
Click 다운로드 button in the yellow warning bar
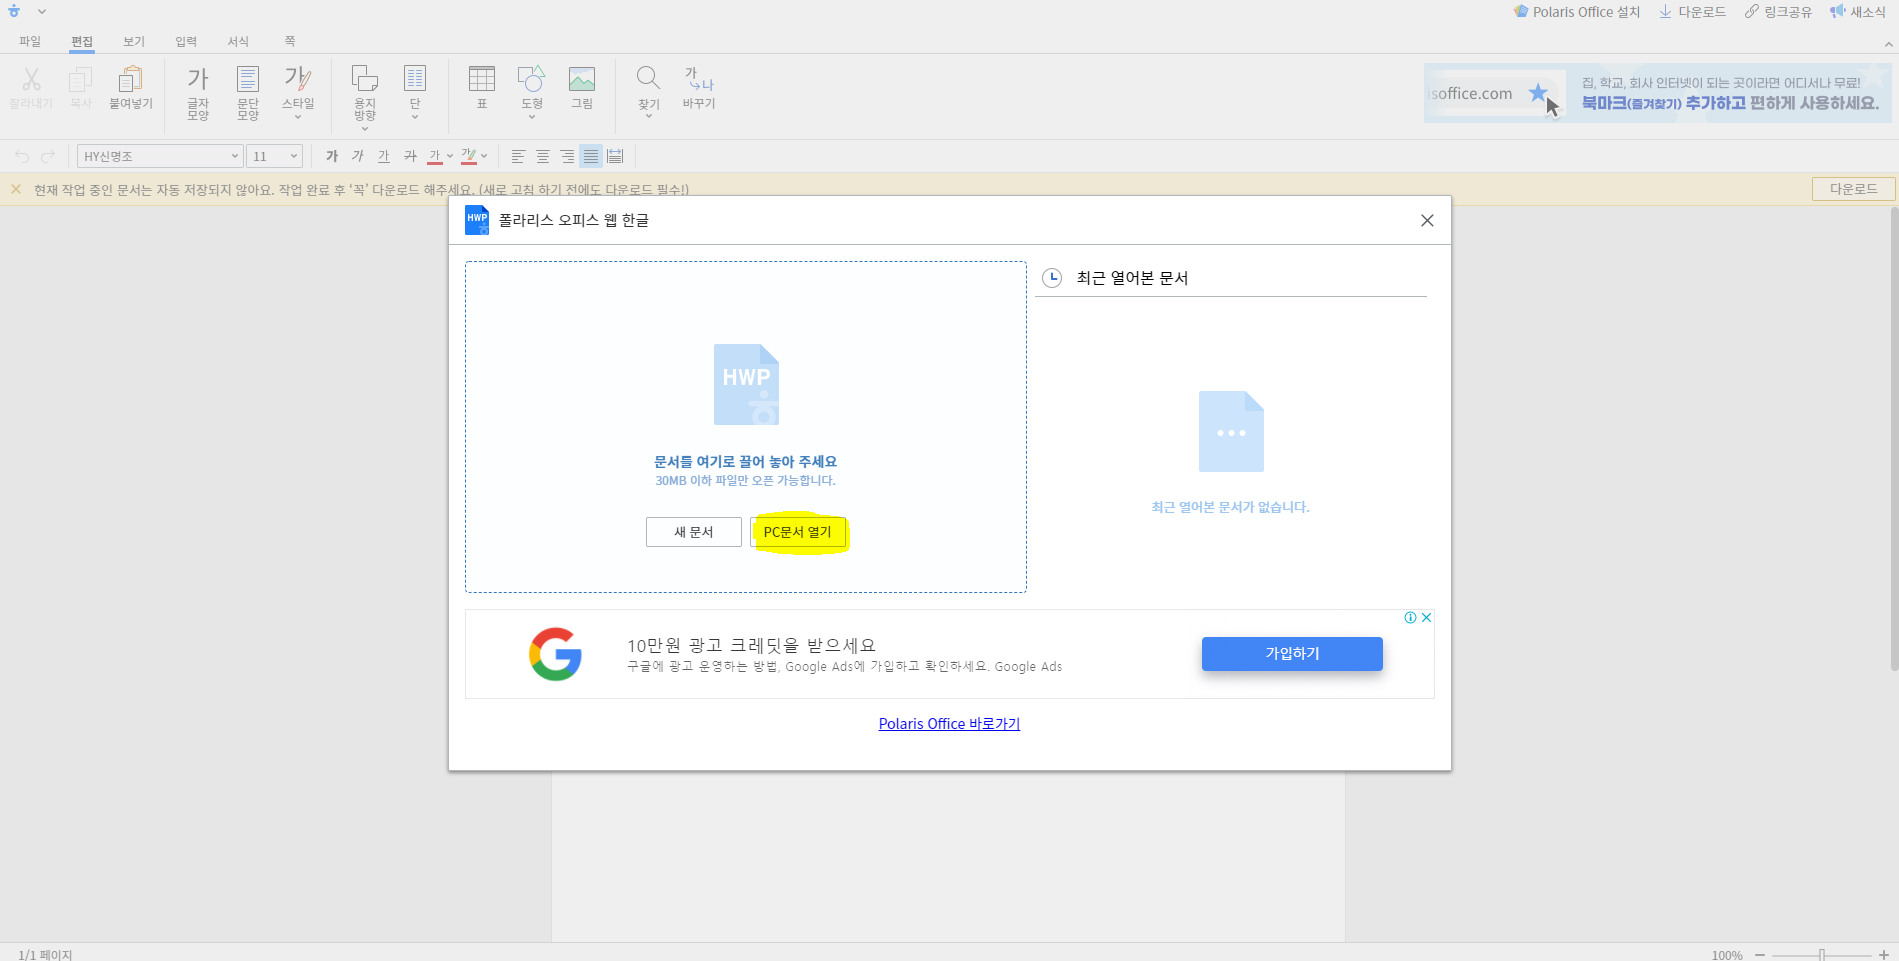click(1854, 189)
